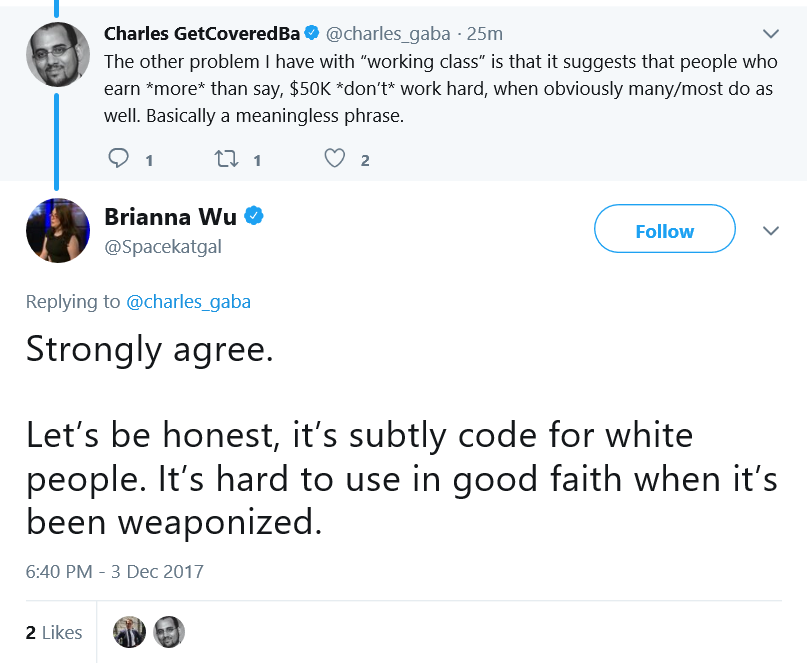The width and height of the screenshot is (807, 663).
Task: Expand options chevron beside Follow button
Action: (x=770, y=231)
